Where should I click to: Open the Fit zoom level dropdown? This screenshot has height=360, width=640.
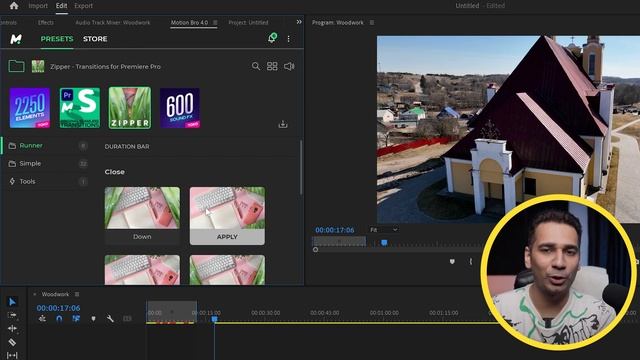point(384,230)
